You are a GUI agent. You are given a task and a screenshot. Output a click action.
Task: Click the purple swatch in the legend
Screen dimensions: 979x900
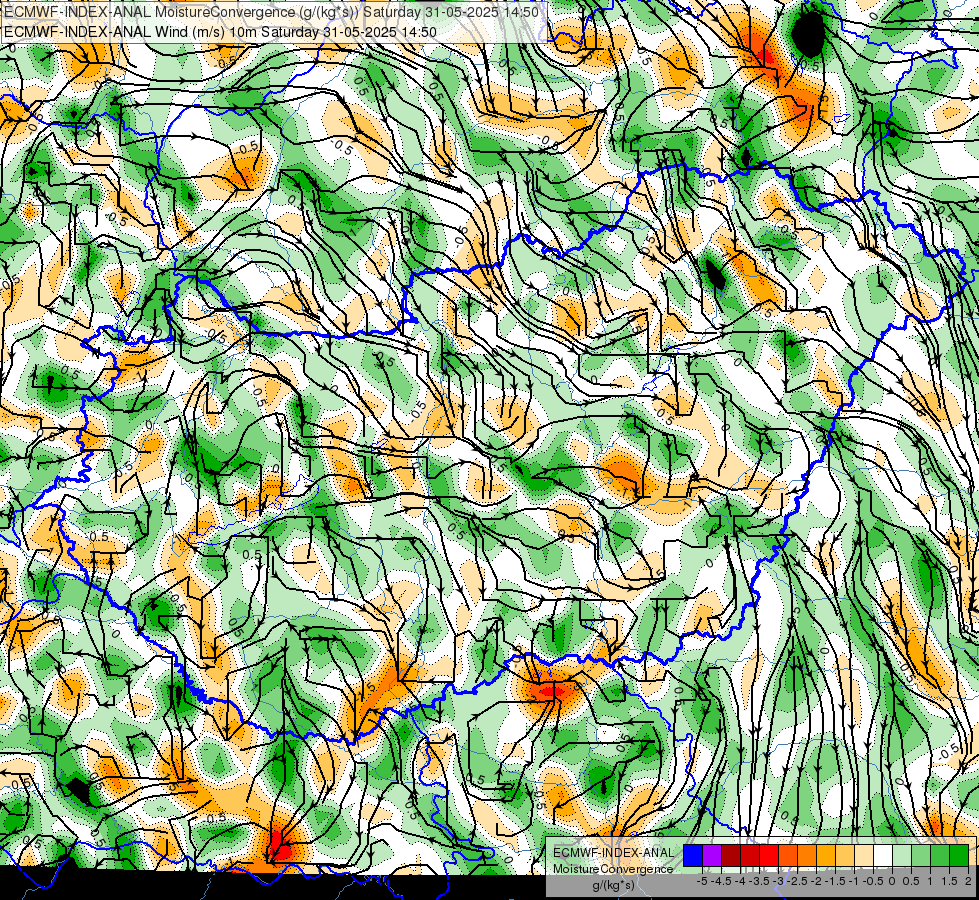(x=712, y=856)
